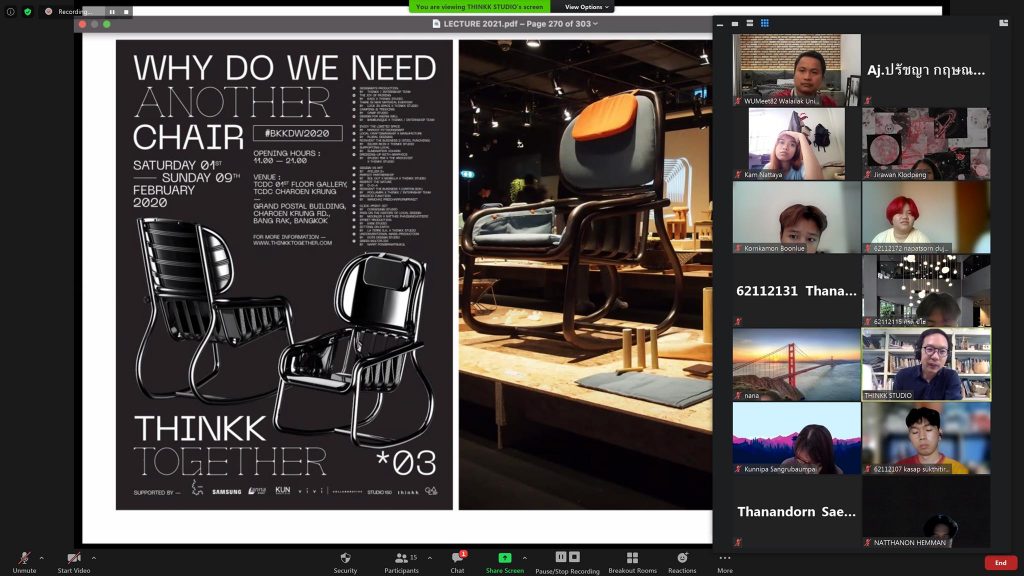The height and width of the screenshot is (576, 1024).
Task: Click the green Share Screen button
Action: pyautogui.click(x=505, y=560)
